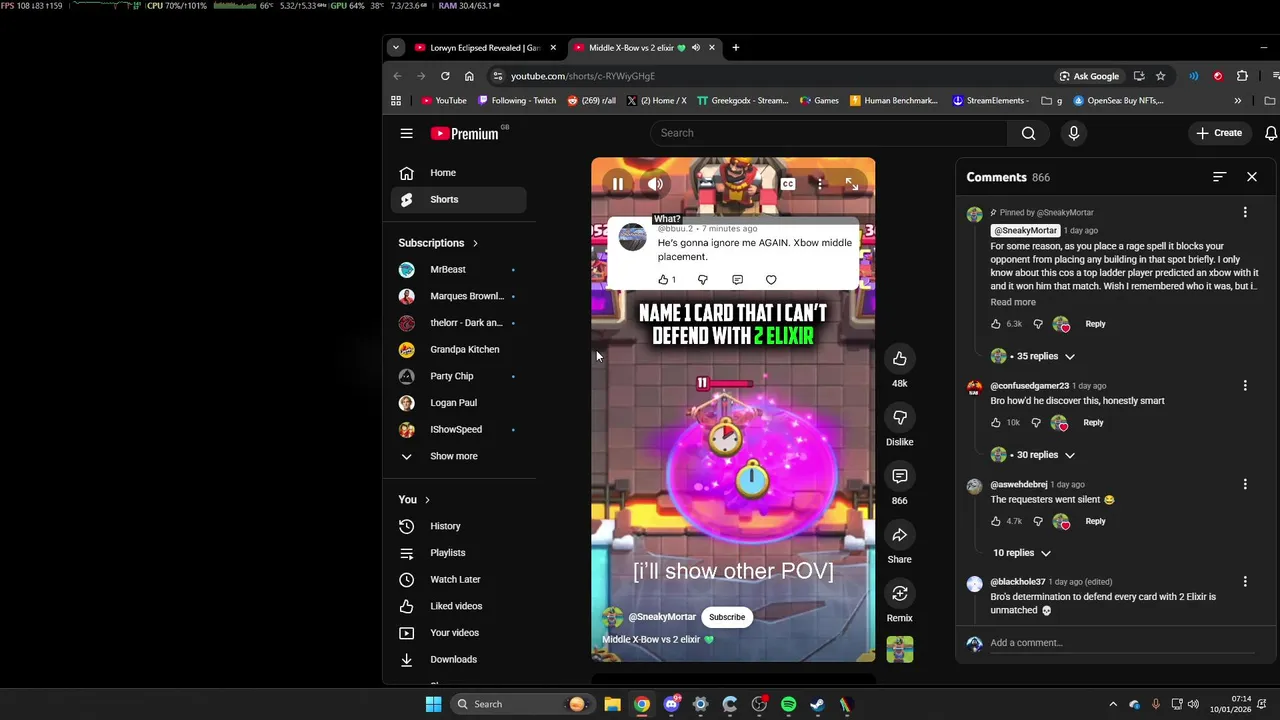This screenshot has height=720, width=1280.
Task: Dislike the Short
Action: pyautogui.click(x=899, y=418)
